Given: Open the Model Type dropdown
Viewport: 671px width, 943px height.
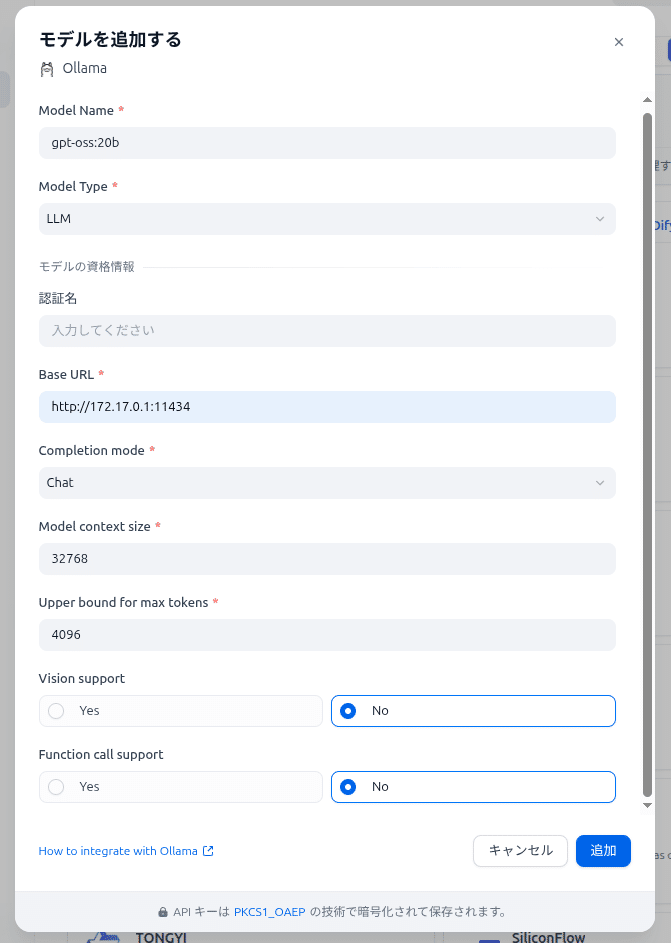Looking at the screenshot, I should pyautogui.click(x=326, y=219).
